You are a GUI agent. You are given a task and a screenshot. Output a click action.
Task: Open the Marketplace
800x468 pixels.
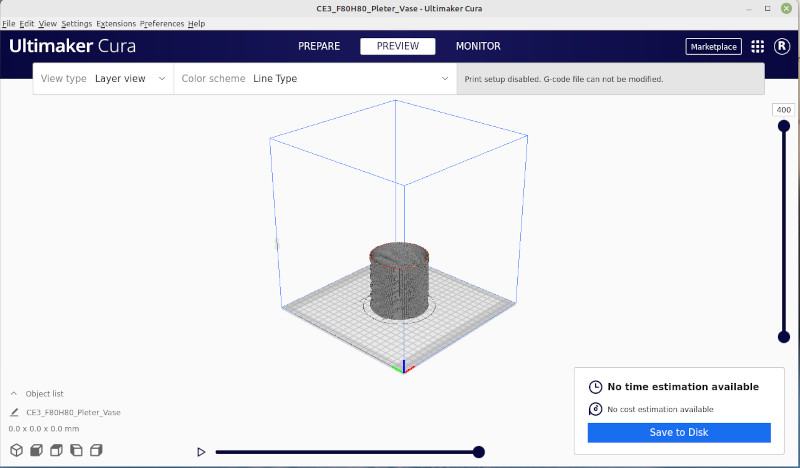coord(713,46)
